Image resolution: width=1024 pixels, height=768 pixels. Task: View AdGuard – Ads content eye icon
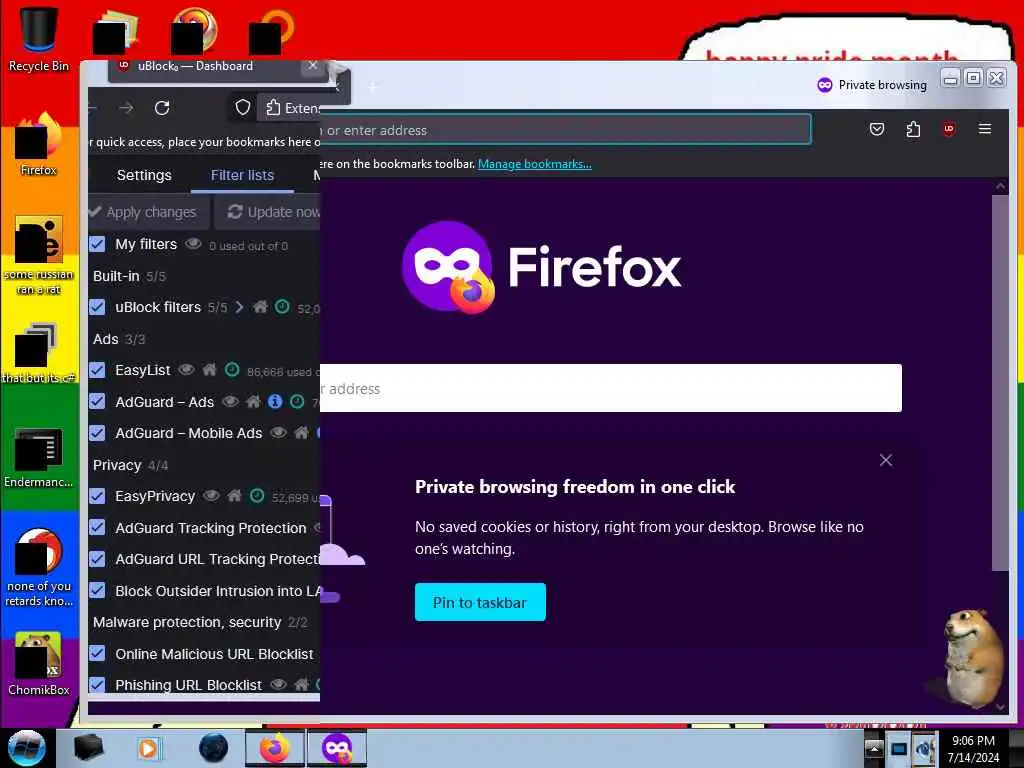[x=230, y=402]
